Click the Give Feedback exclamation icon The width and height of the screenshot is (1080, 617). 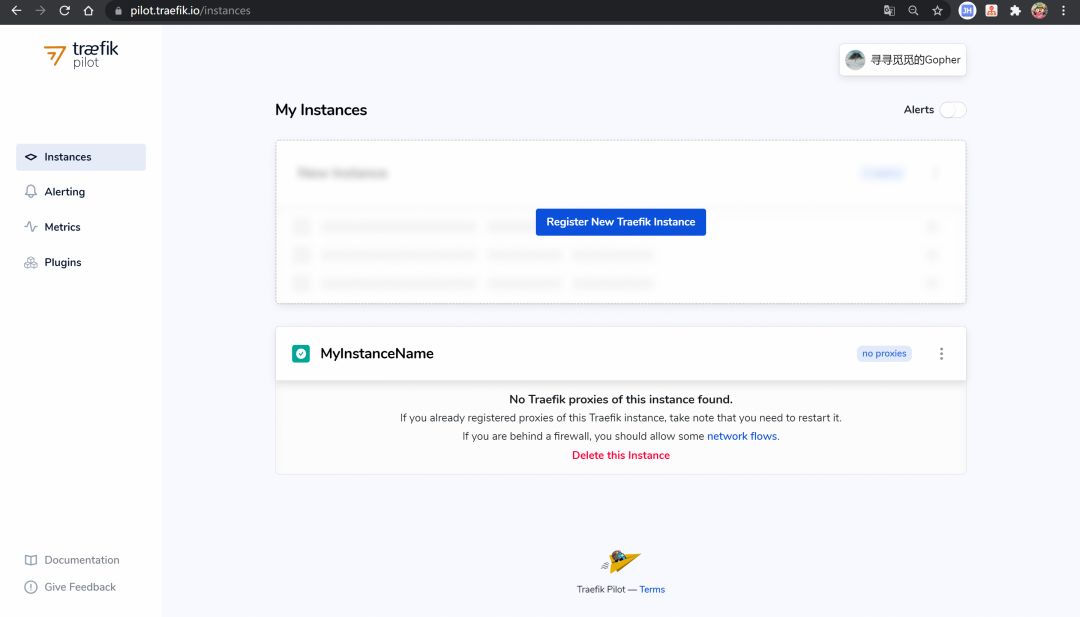coord(30,587)
